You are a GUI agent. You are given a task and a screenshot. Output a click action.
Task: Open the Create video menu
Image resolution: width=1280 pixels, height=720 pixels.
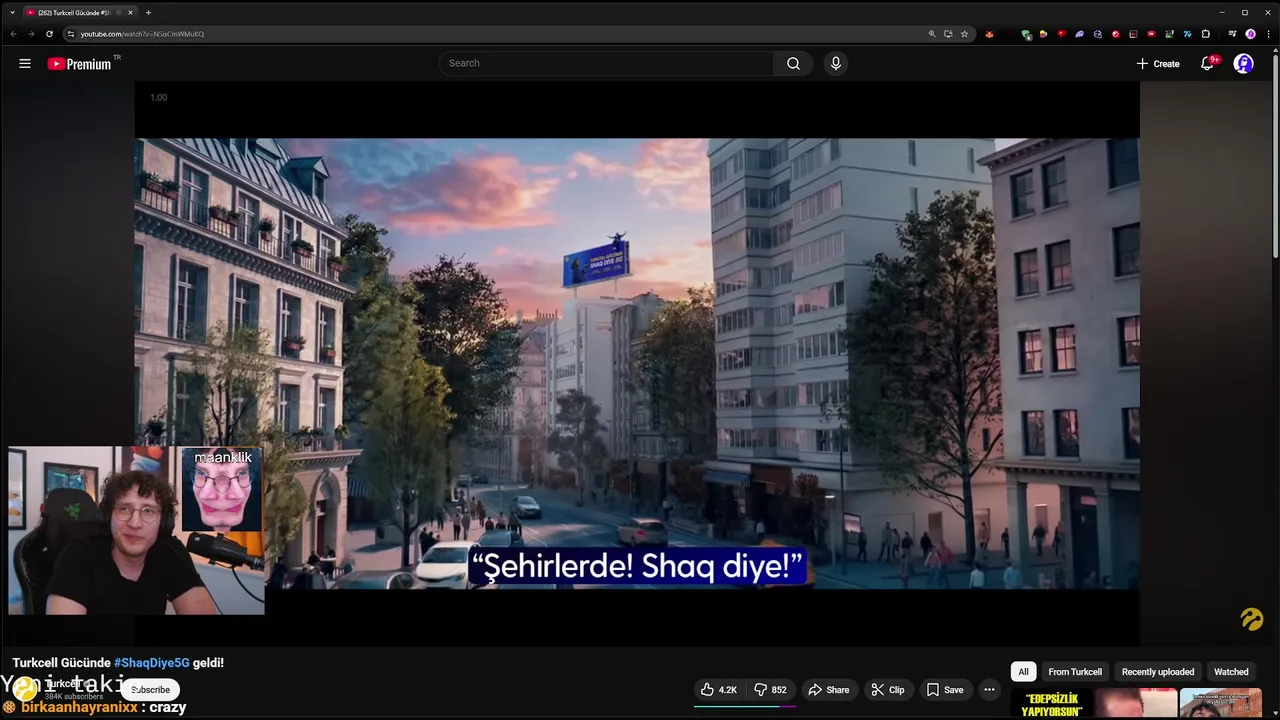1158,63
